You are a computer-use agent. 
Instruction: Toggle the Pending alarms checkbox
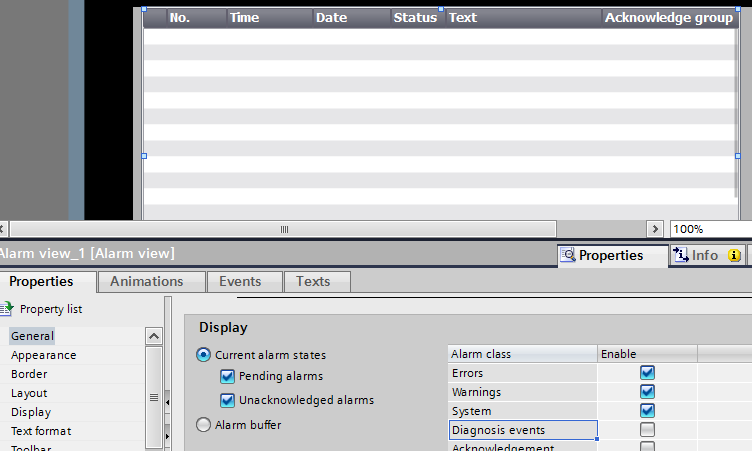coord(227,376)
